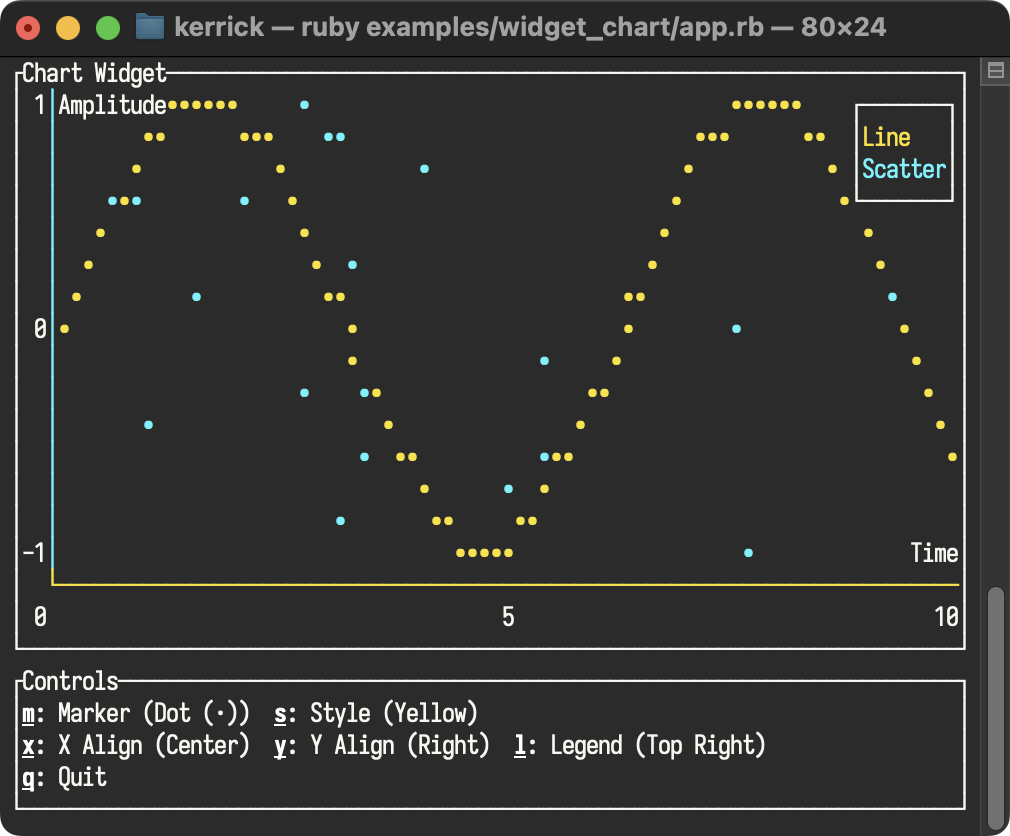Click the x-axis value '5'
The width and height of the screenshot is (1010, 836).
(x=508, y=617)
